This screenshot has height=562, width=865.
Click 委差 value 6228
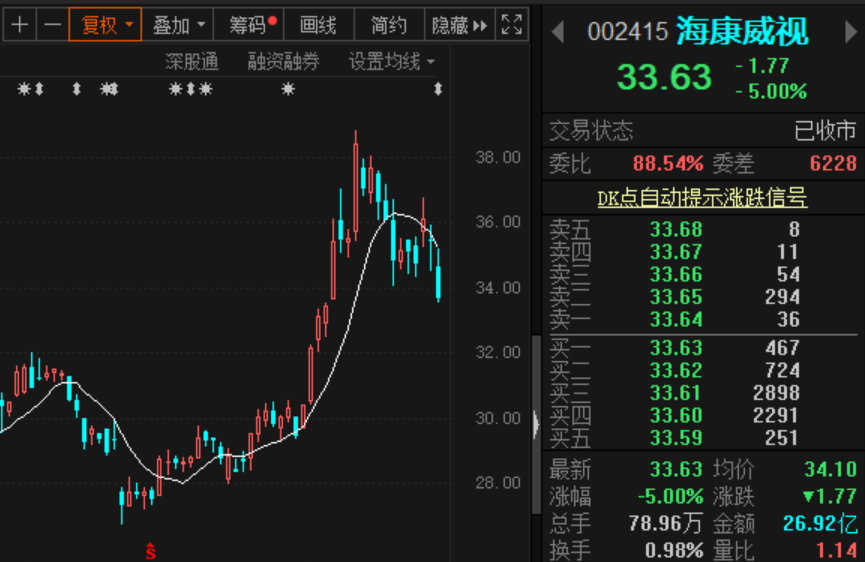pyautogui.click(x=833, y=164)
